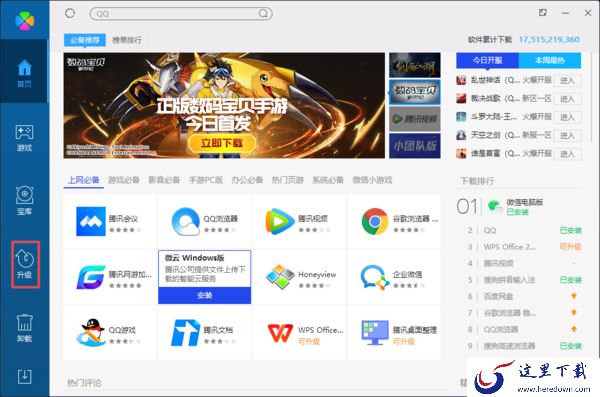The image size is (600, 397).
Task: Open the 游戏 games section in sidebar
Action: [x=24, y=138]
